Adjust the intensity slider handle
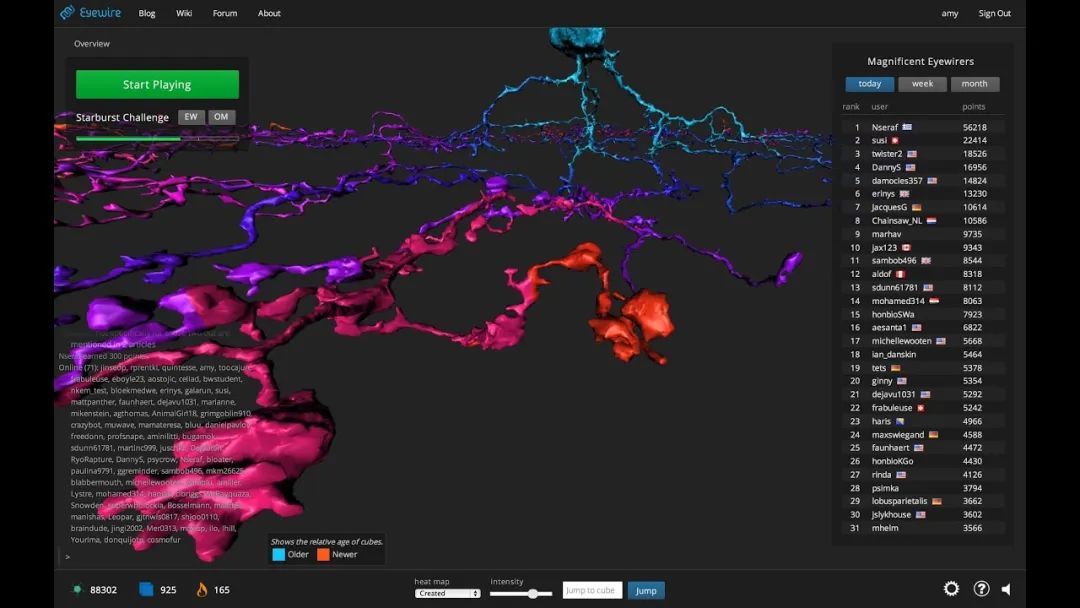This screenshot has width=1080, height=608. click(x=532, y=594)
